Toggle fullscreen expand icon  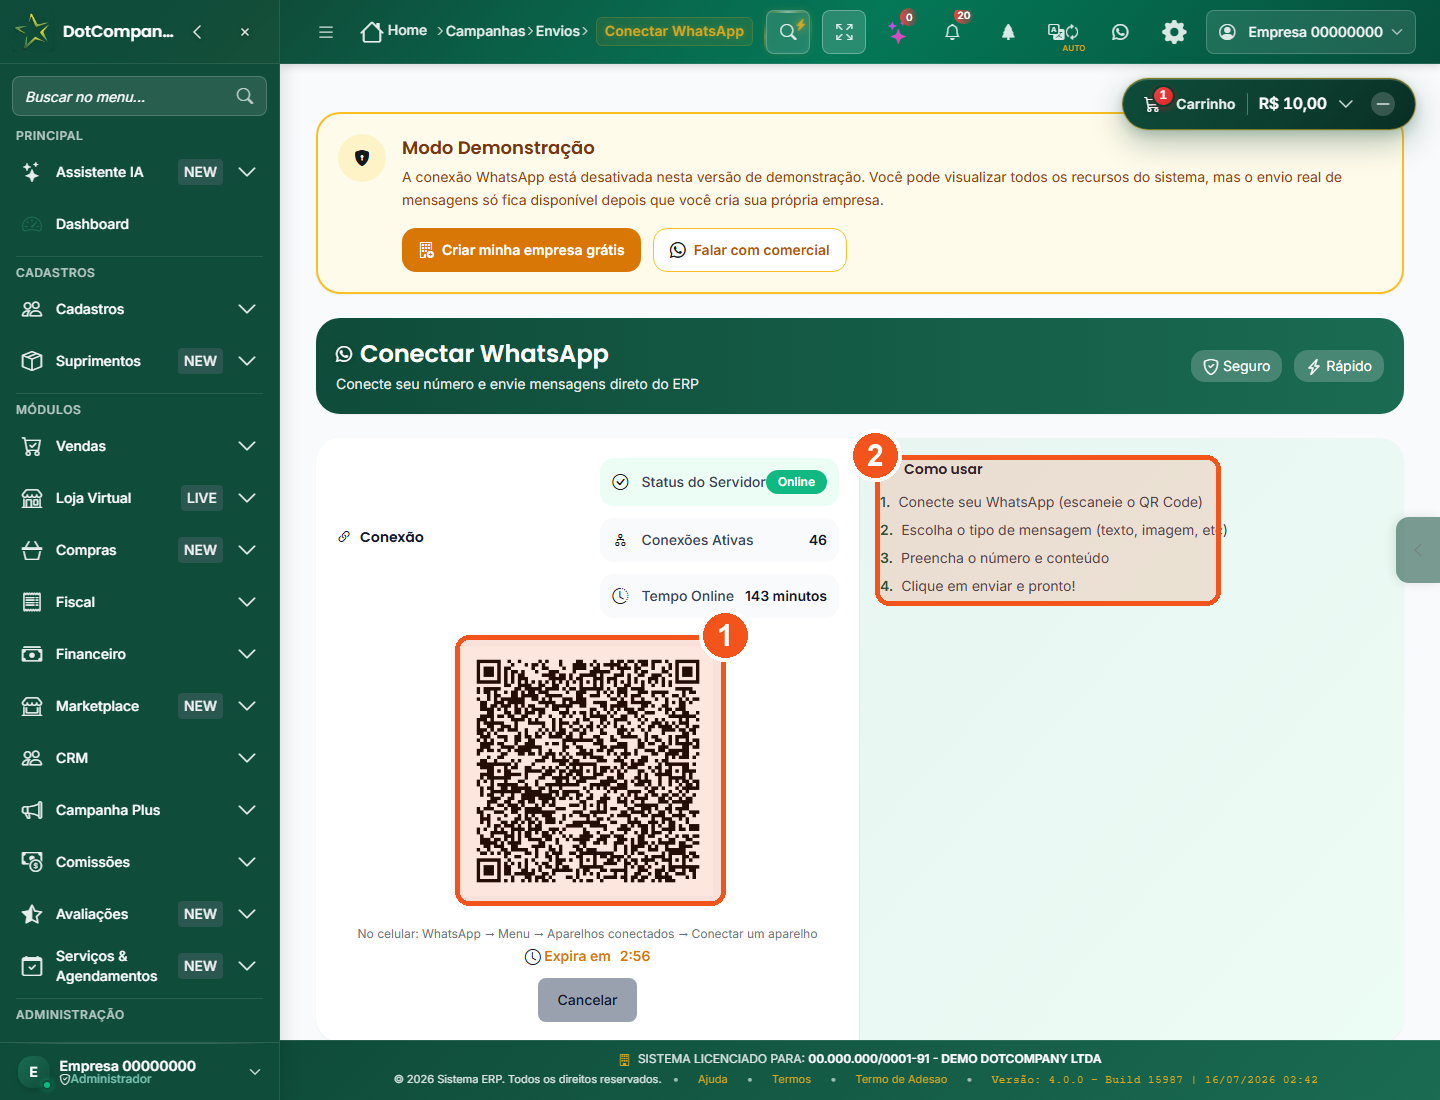click(844, 32)
